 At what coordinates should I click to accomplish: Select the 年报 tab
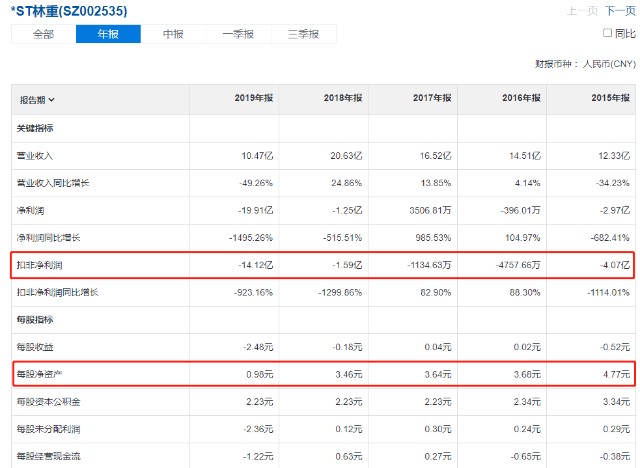click(x=108, y=34)
